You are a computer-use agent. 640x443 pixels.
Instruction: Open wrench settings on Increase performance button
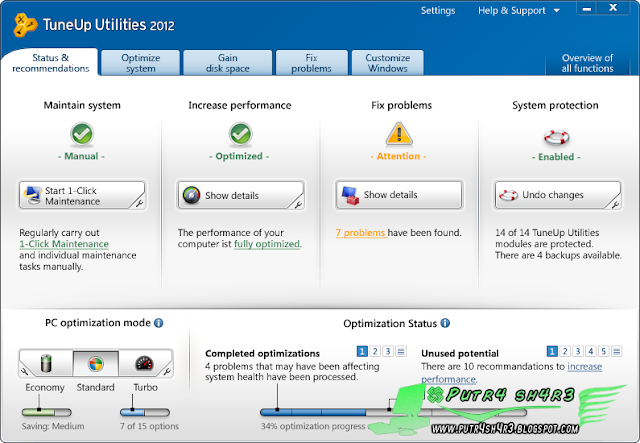(x=298, y=204)
